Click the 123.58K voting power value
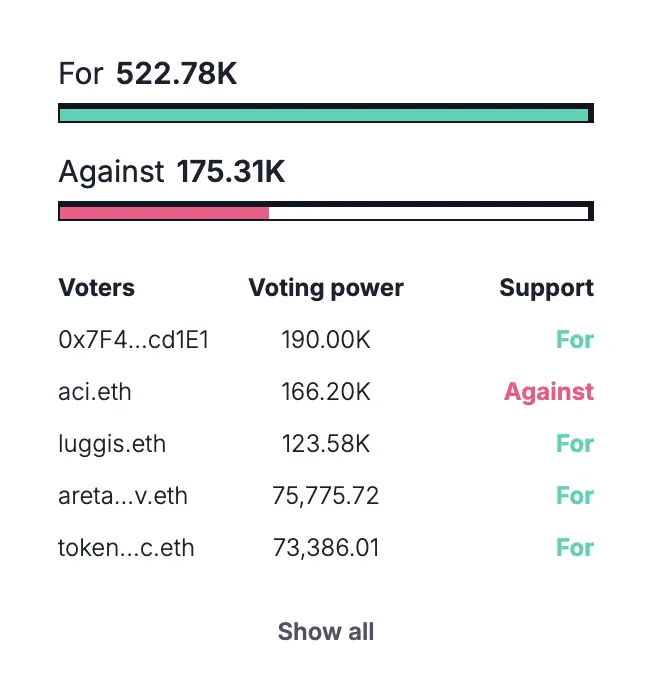 click(326, 444)
